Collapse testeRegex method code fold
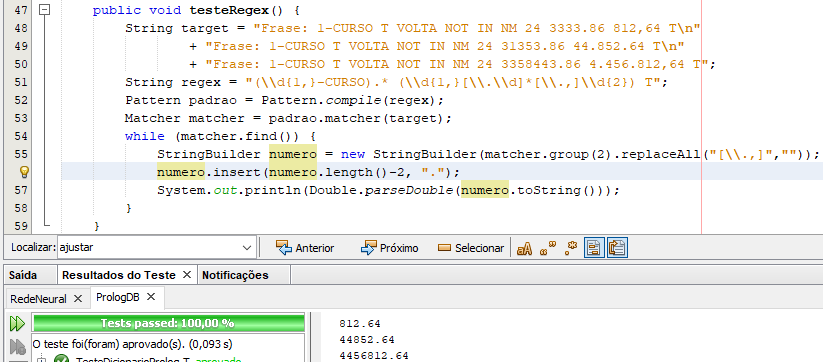 tap(46, 10)
